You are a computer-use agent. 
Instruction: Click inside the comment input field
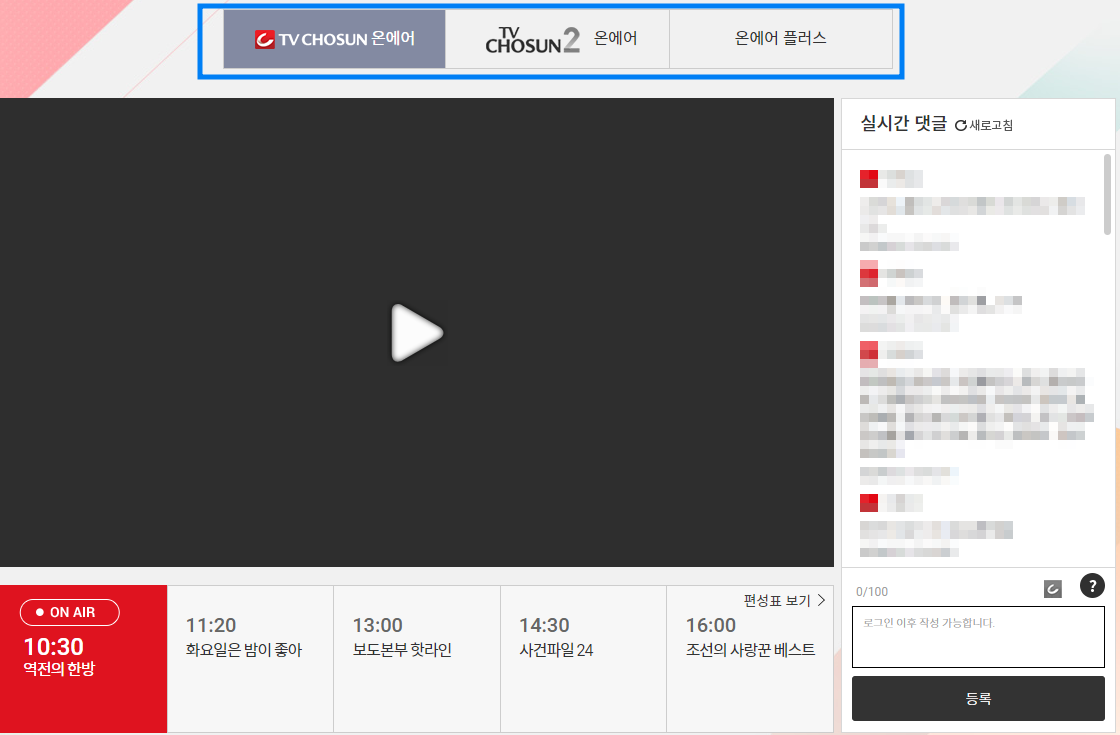click(x=978, y=636)
